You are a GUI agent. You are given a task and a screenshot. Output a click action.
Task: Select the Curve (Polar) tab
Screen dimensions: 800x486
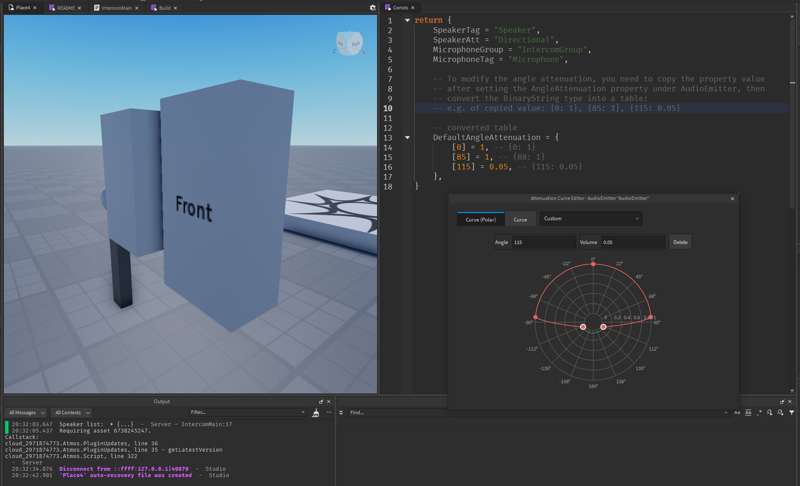[480, 219]
